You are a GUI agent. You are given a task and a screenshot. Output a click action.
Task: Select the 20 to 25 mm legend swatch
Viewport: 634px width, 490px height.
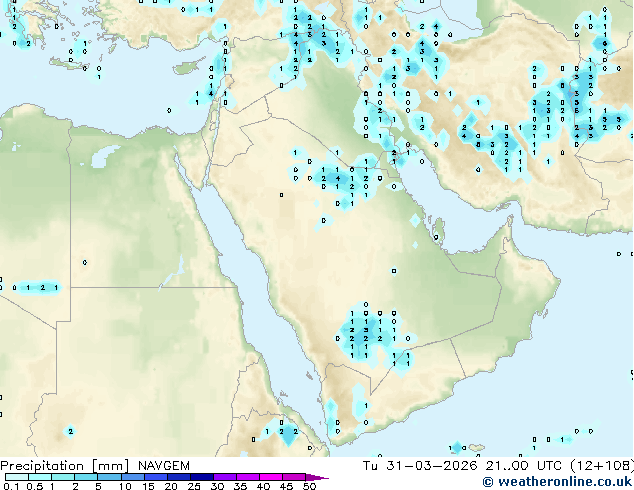(179, 477)
